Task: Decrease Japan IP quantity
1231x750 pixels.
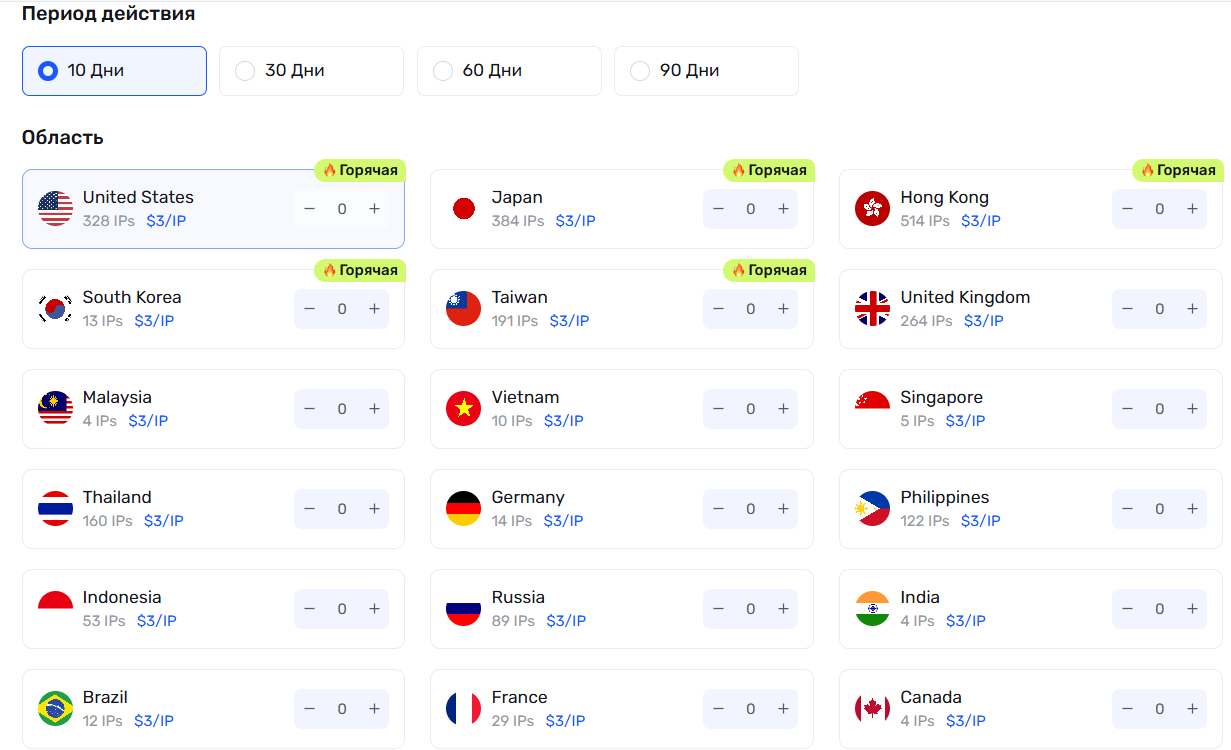Action: coord(718,209)
